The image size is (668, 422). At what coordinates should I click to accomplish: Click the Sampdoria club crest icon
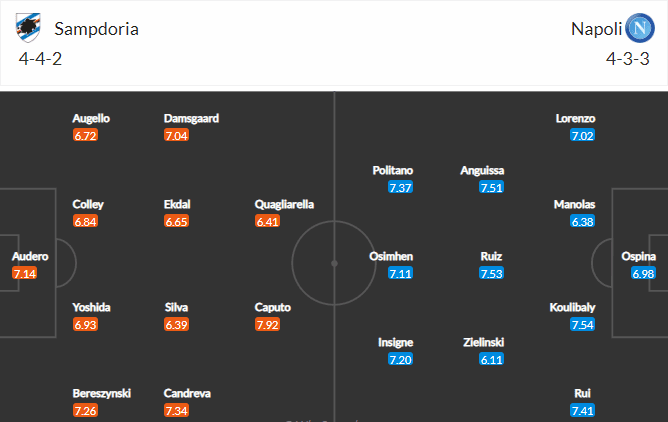click(28, 28)
